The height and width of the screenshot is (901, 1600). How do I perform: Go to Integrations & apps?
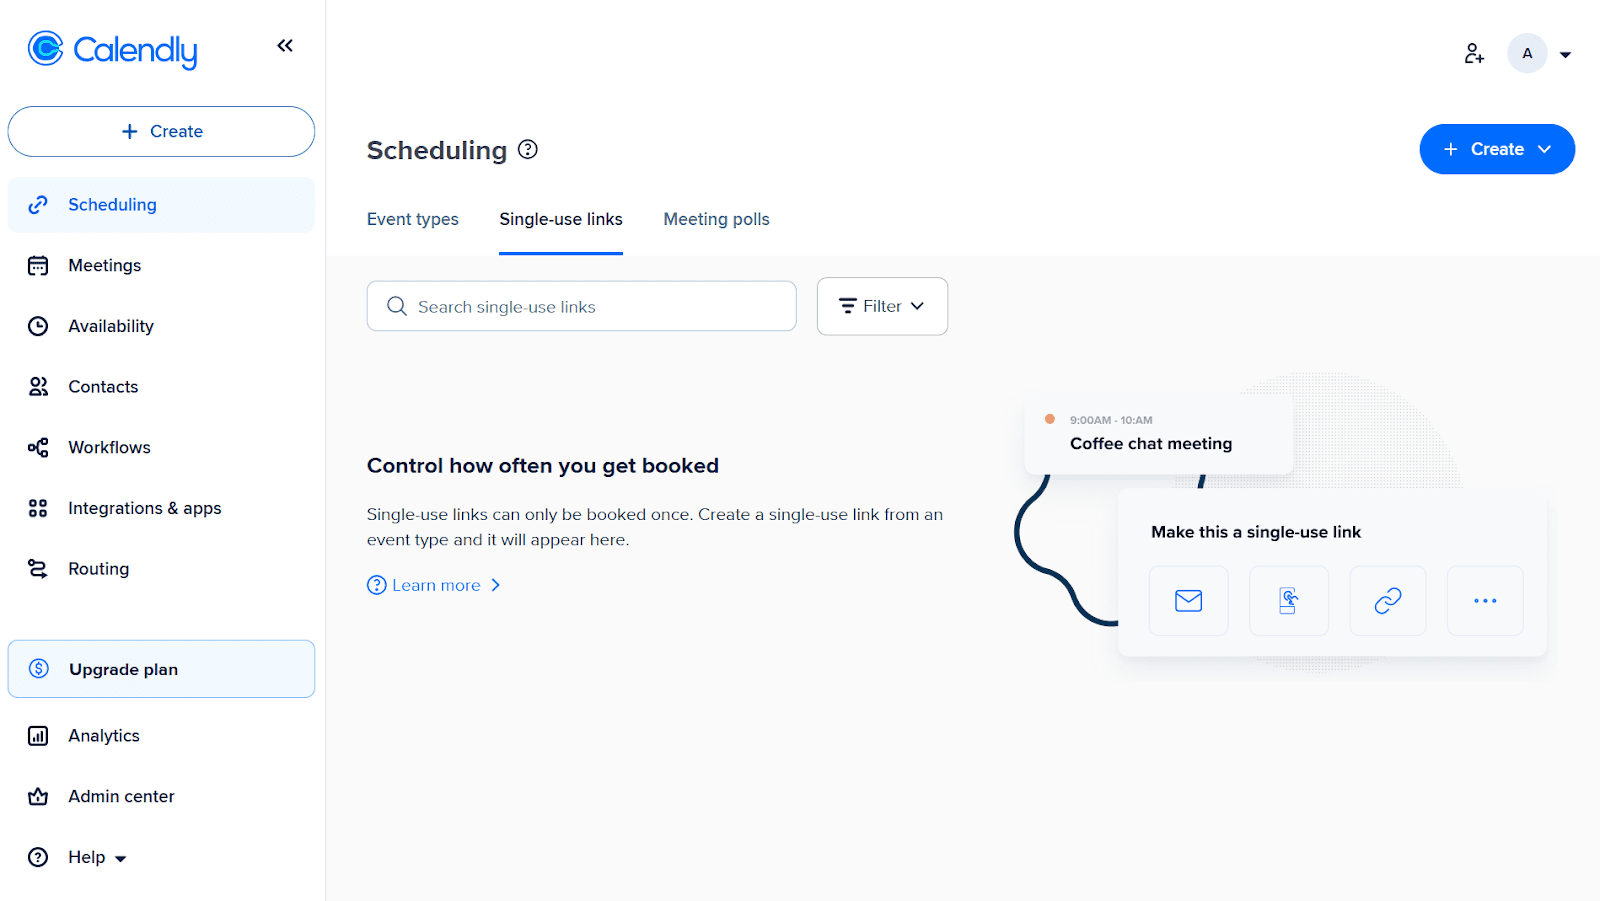point(144,508)
